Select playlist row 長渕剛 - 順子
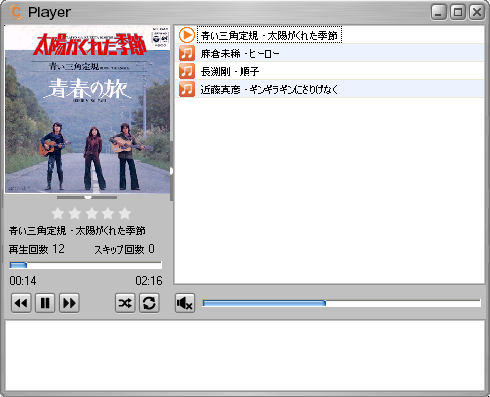 tap(329, 71)
